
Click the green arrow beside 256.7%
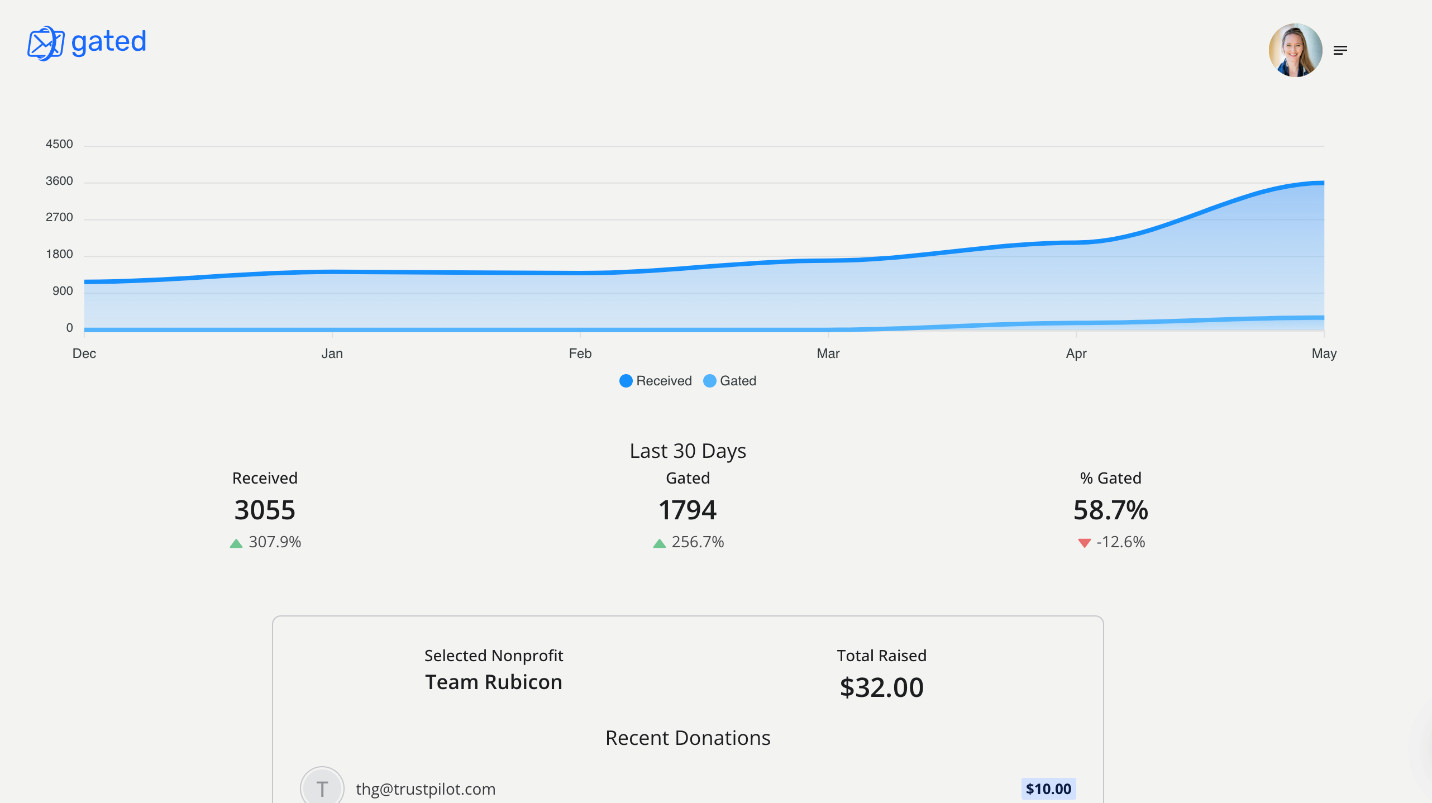659,542
